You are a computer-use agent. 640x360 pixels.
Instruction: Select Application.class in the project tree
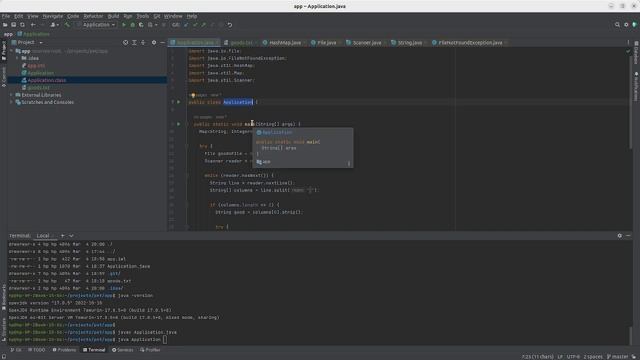coord(47,80)
